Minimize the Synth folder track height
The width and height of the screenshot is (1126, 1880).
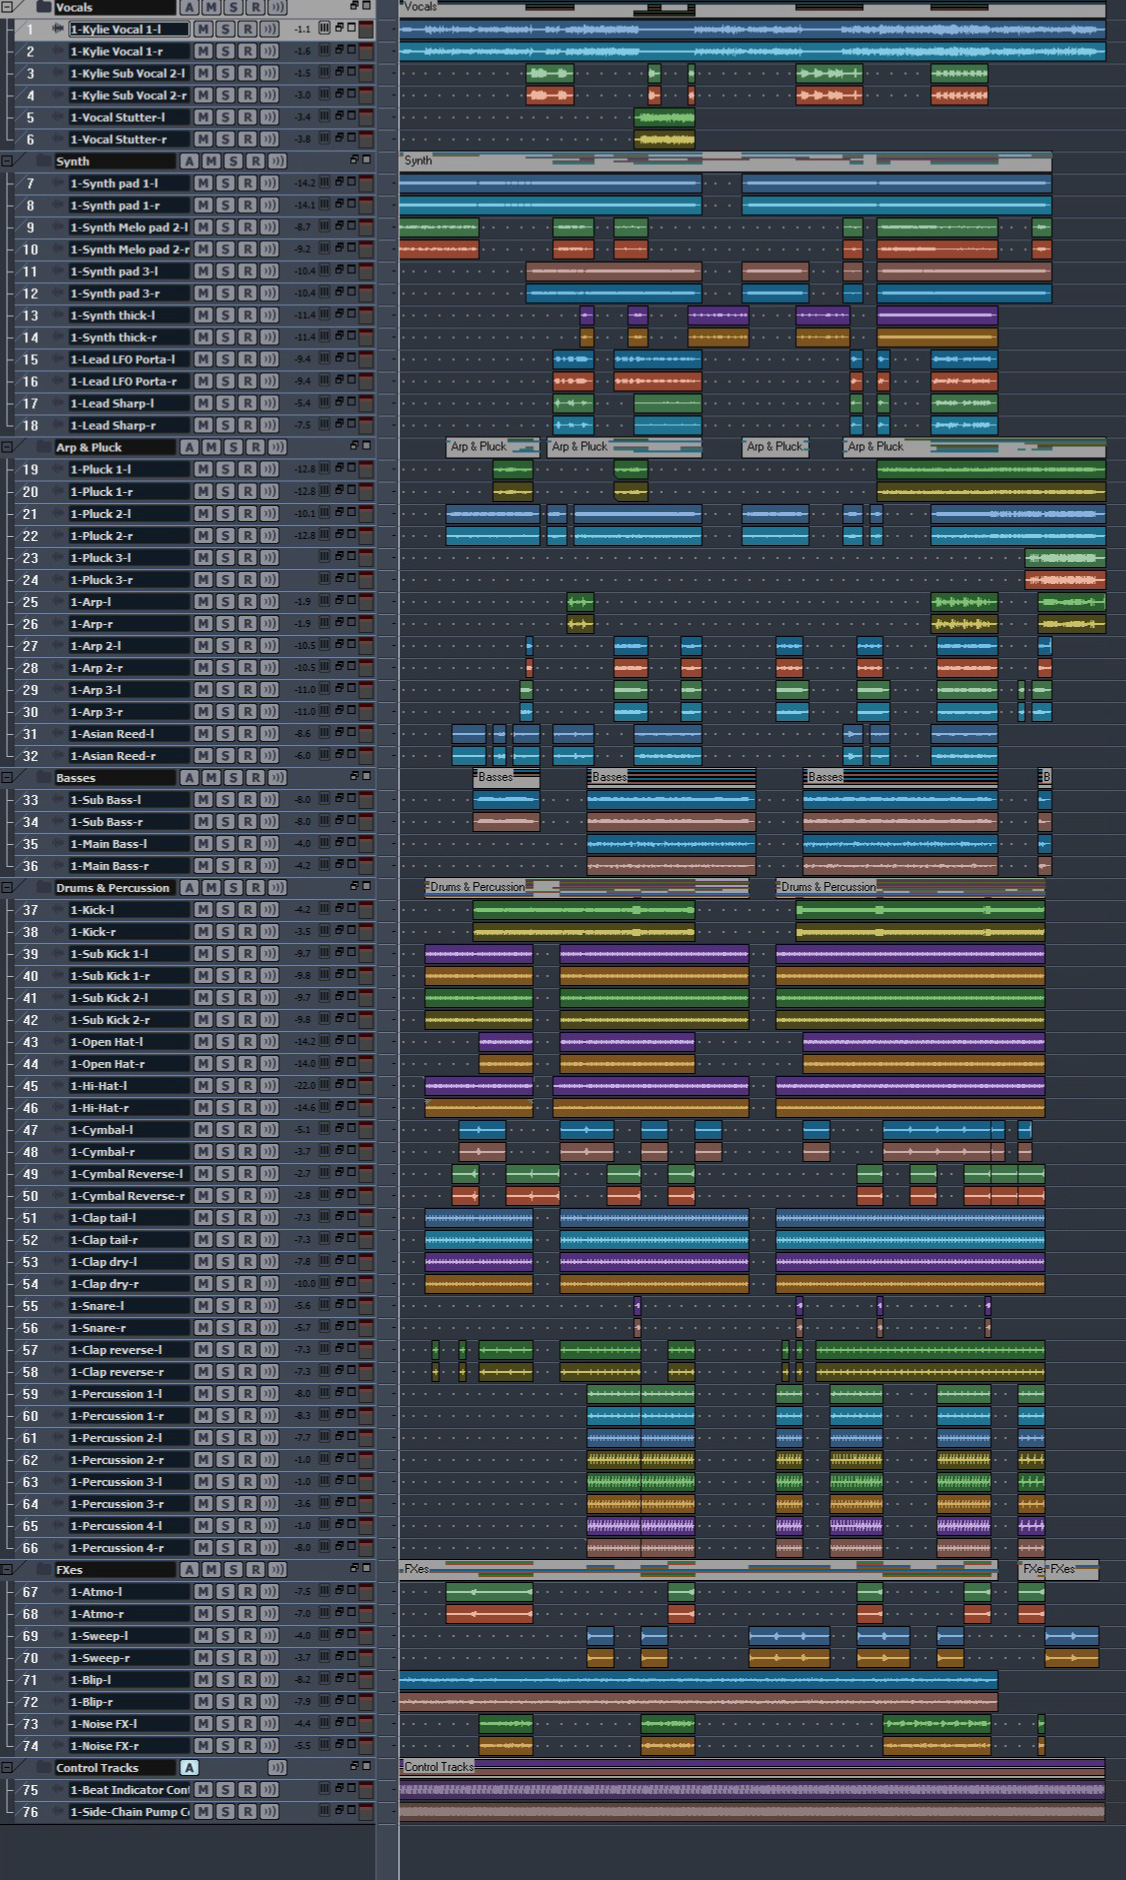(x=354, y=159)
